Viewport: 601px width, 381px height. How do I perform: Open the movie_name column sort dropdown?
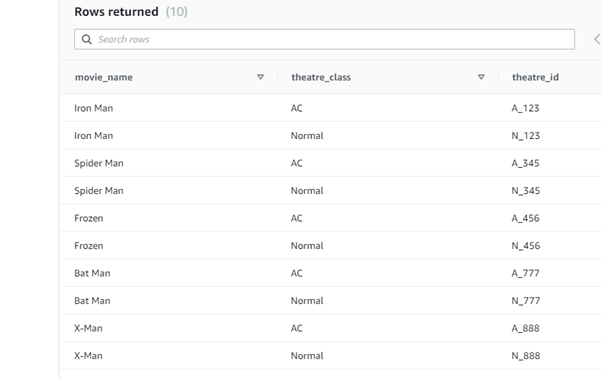[x=260, y=77]
